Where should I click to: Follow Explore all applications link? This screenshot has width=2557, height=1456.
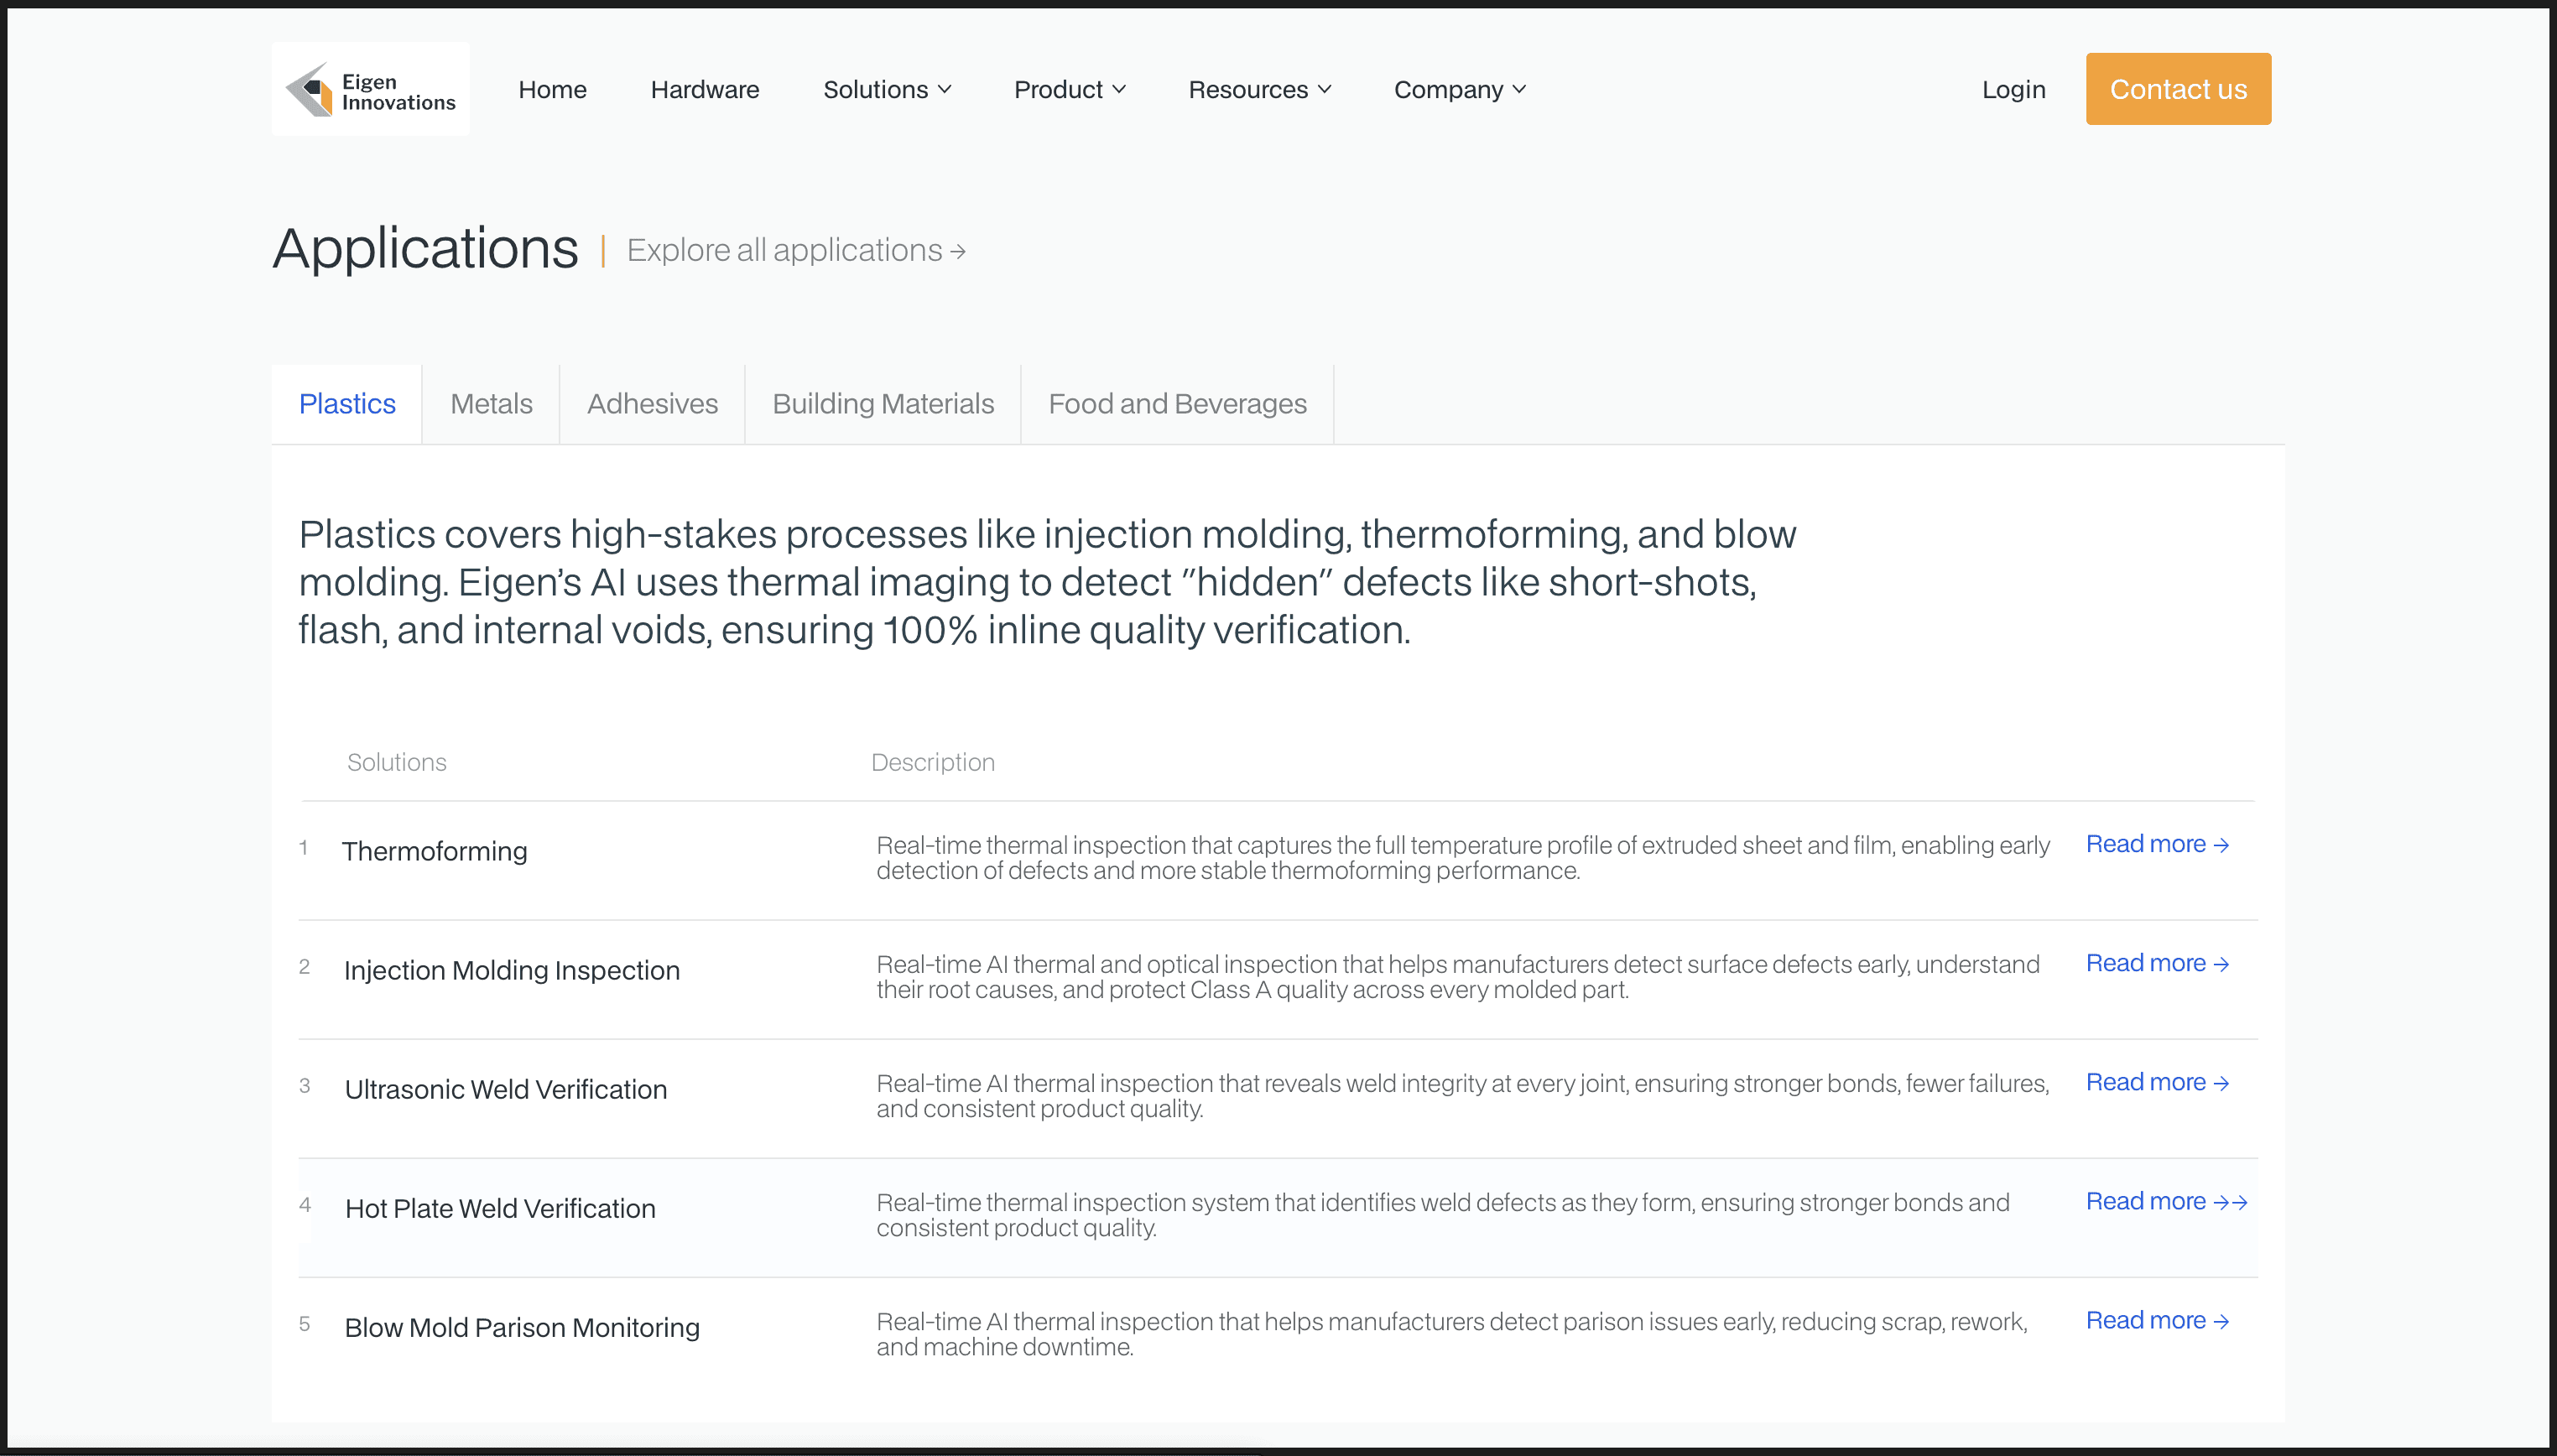click(x=795, y=250)
